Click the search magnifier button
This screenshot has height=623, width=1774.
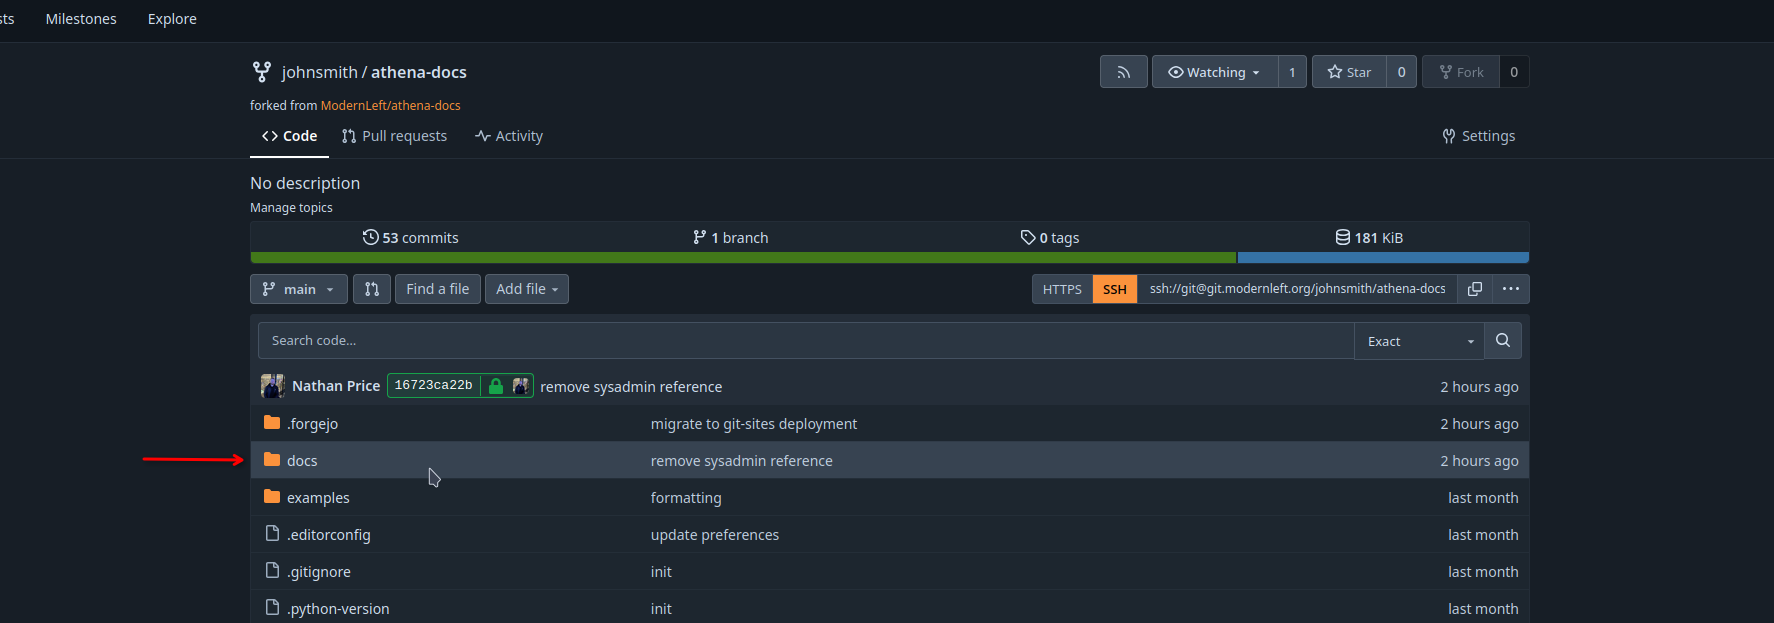[x=1503, y=341]
